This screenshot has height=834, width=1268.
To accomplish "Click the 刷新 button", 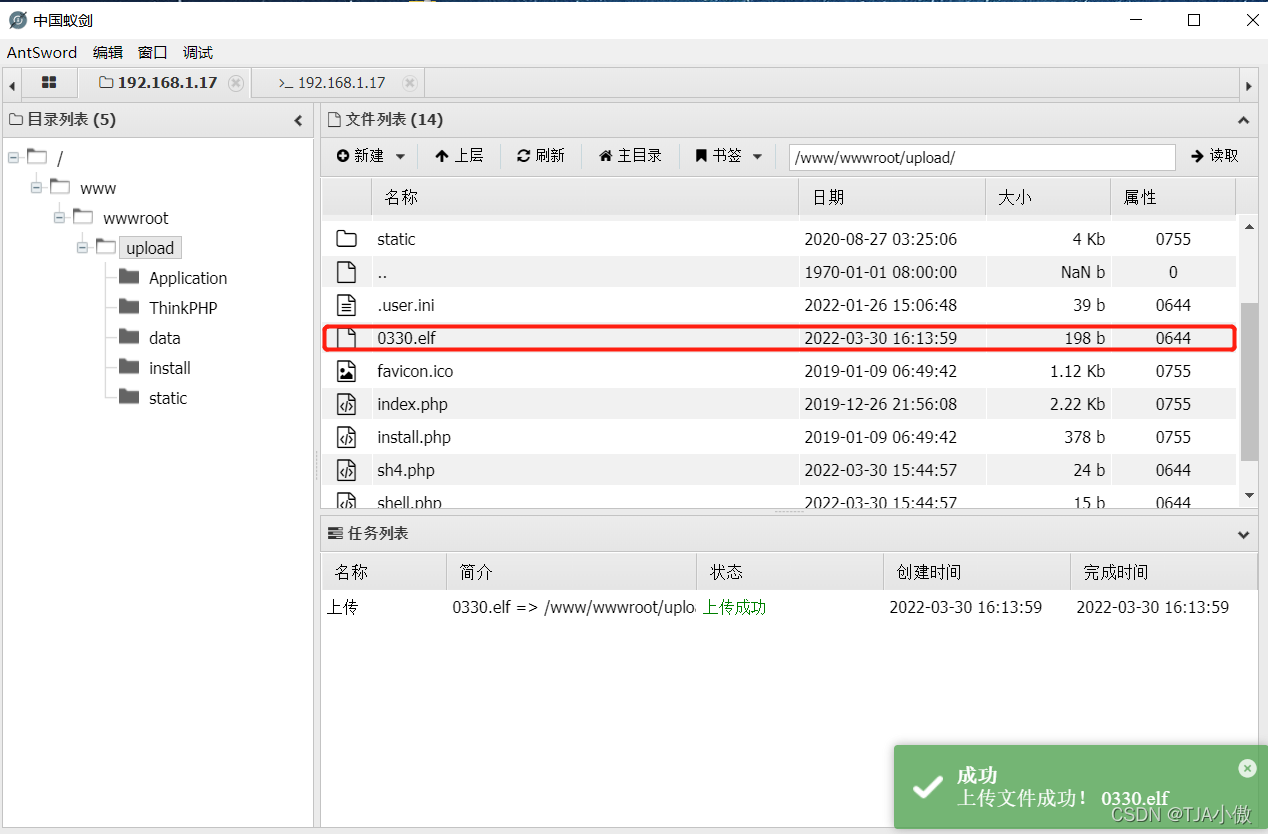I will coord(541,156).
